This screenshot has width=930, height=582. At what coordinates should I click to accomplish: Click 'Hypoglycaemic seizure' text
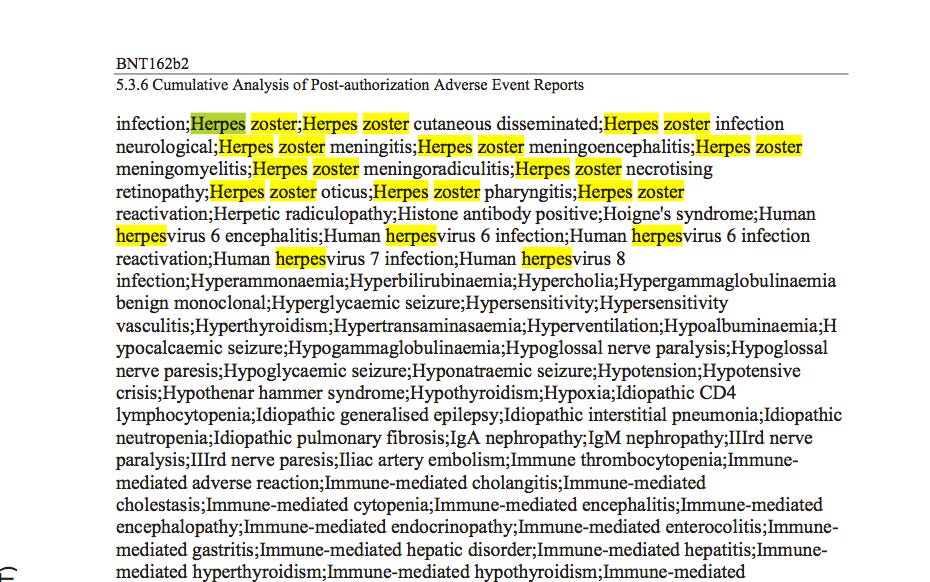click(x=316, y=371)
